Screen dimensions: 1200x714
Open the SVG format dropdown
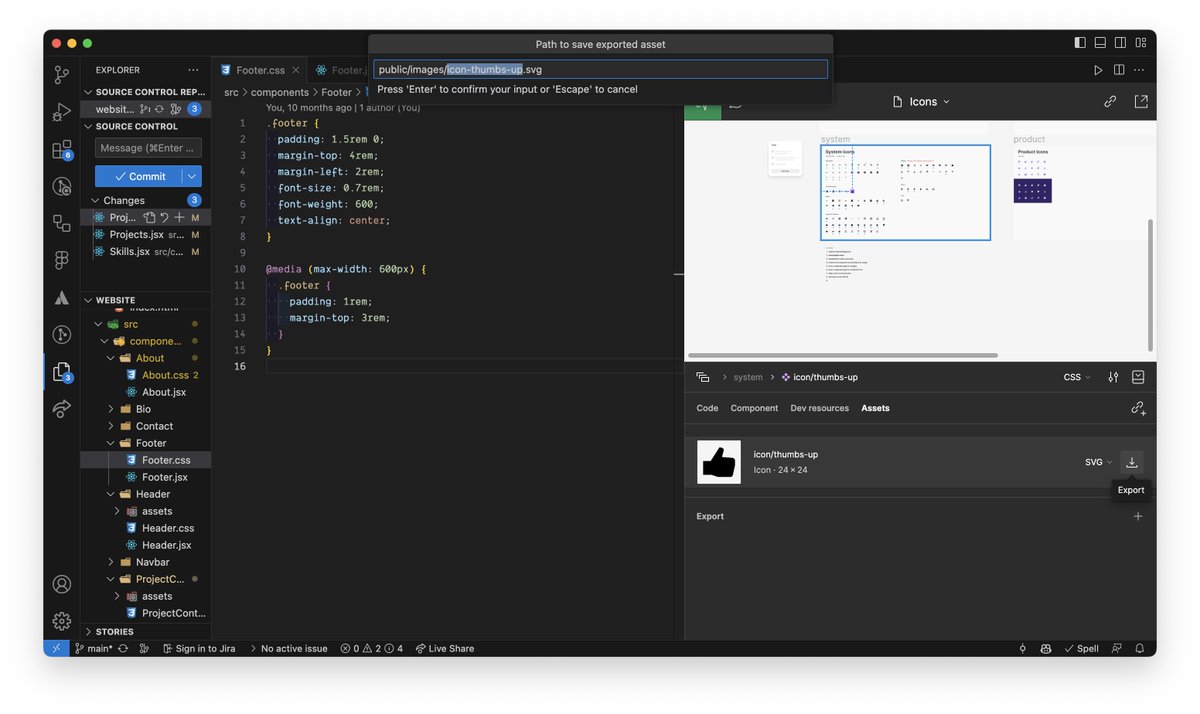1098,462
